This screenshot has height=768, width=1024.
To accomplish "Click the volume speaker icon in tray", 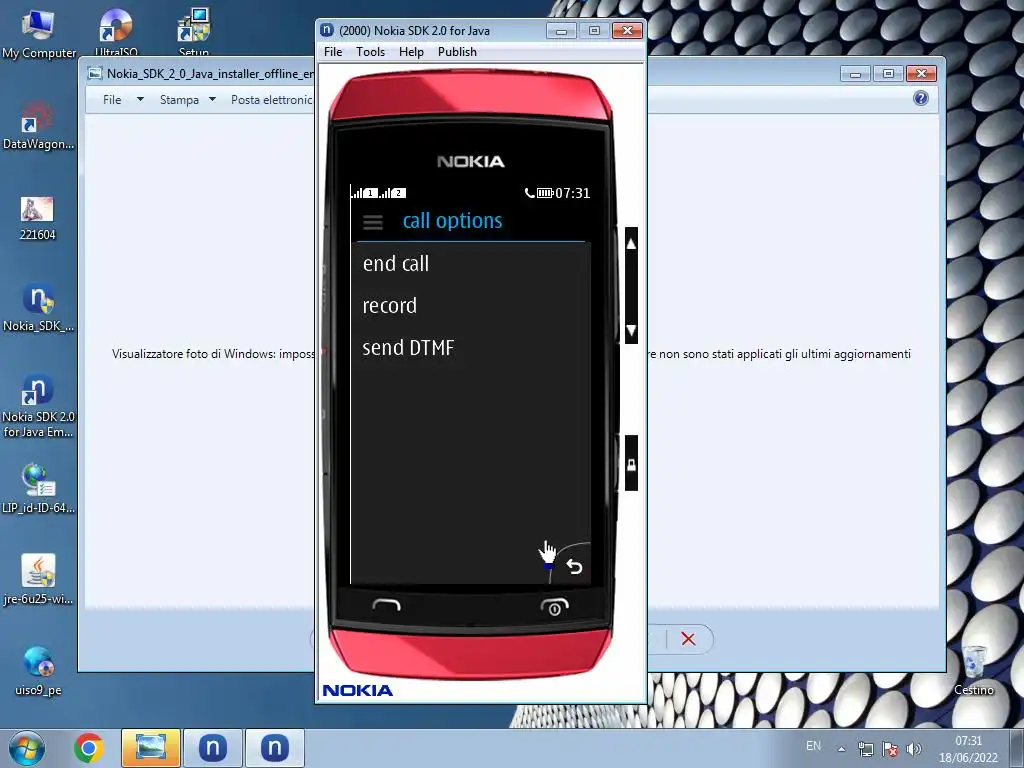I will point(914,749).
